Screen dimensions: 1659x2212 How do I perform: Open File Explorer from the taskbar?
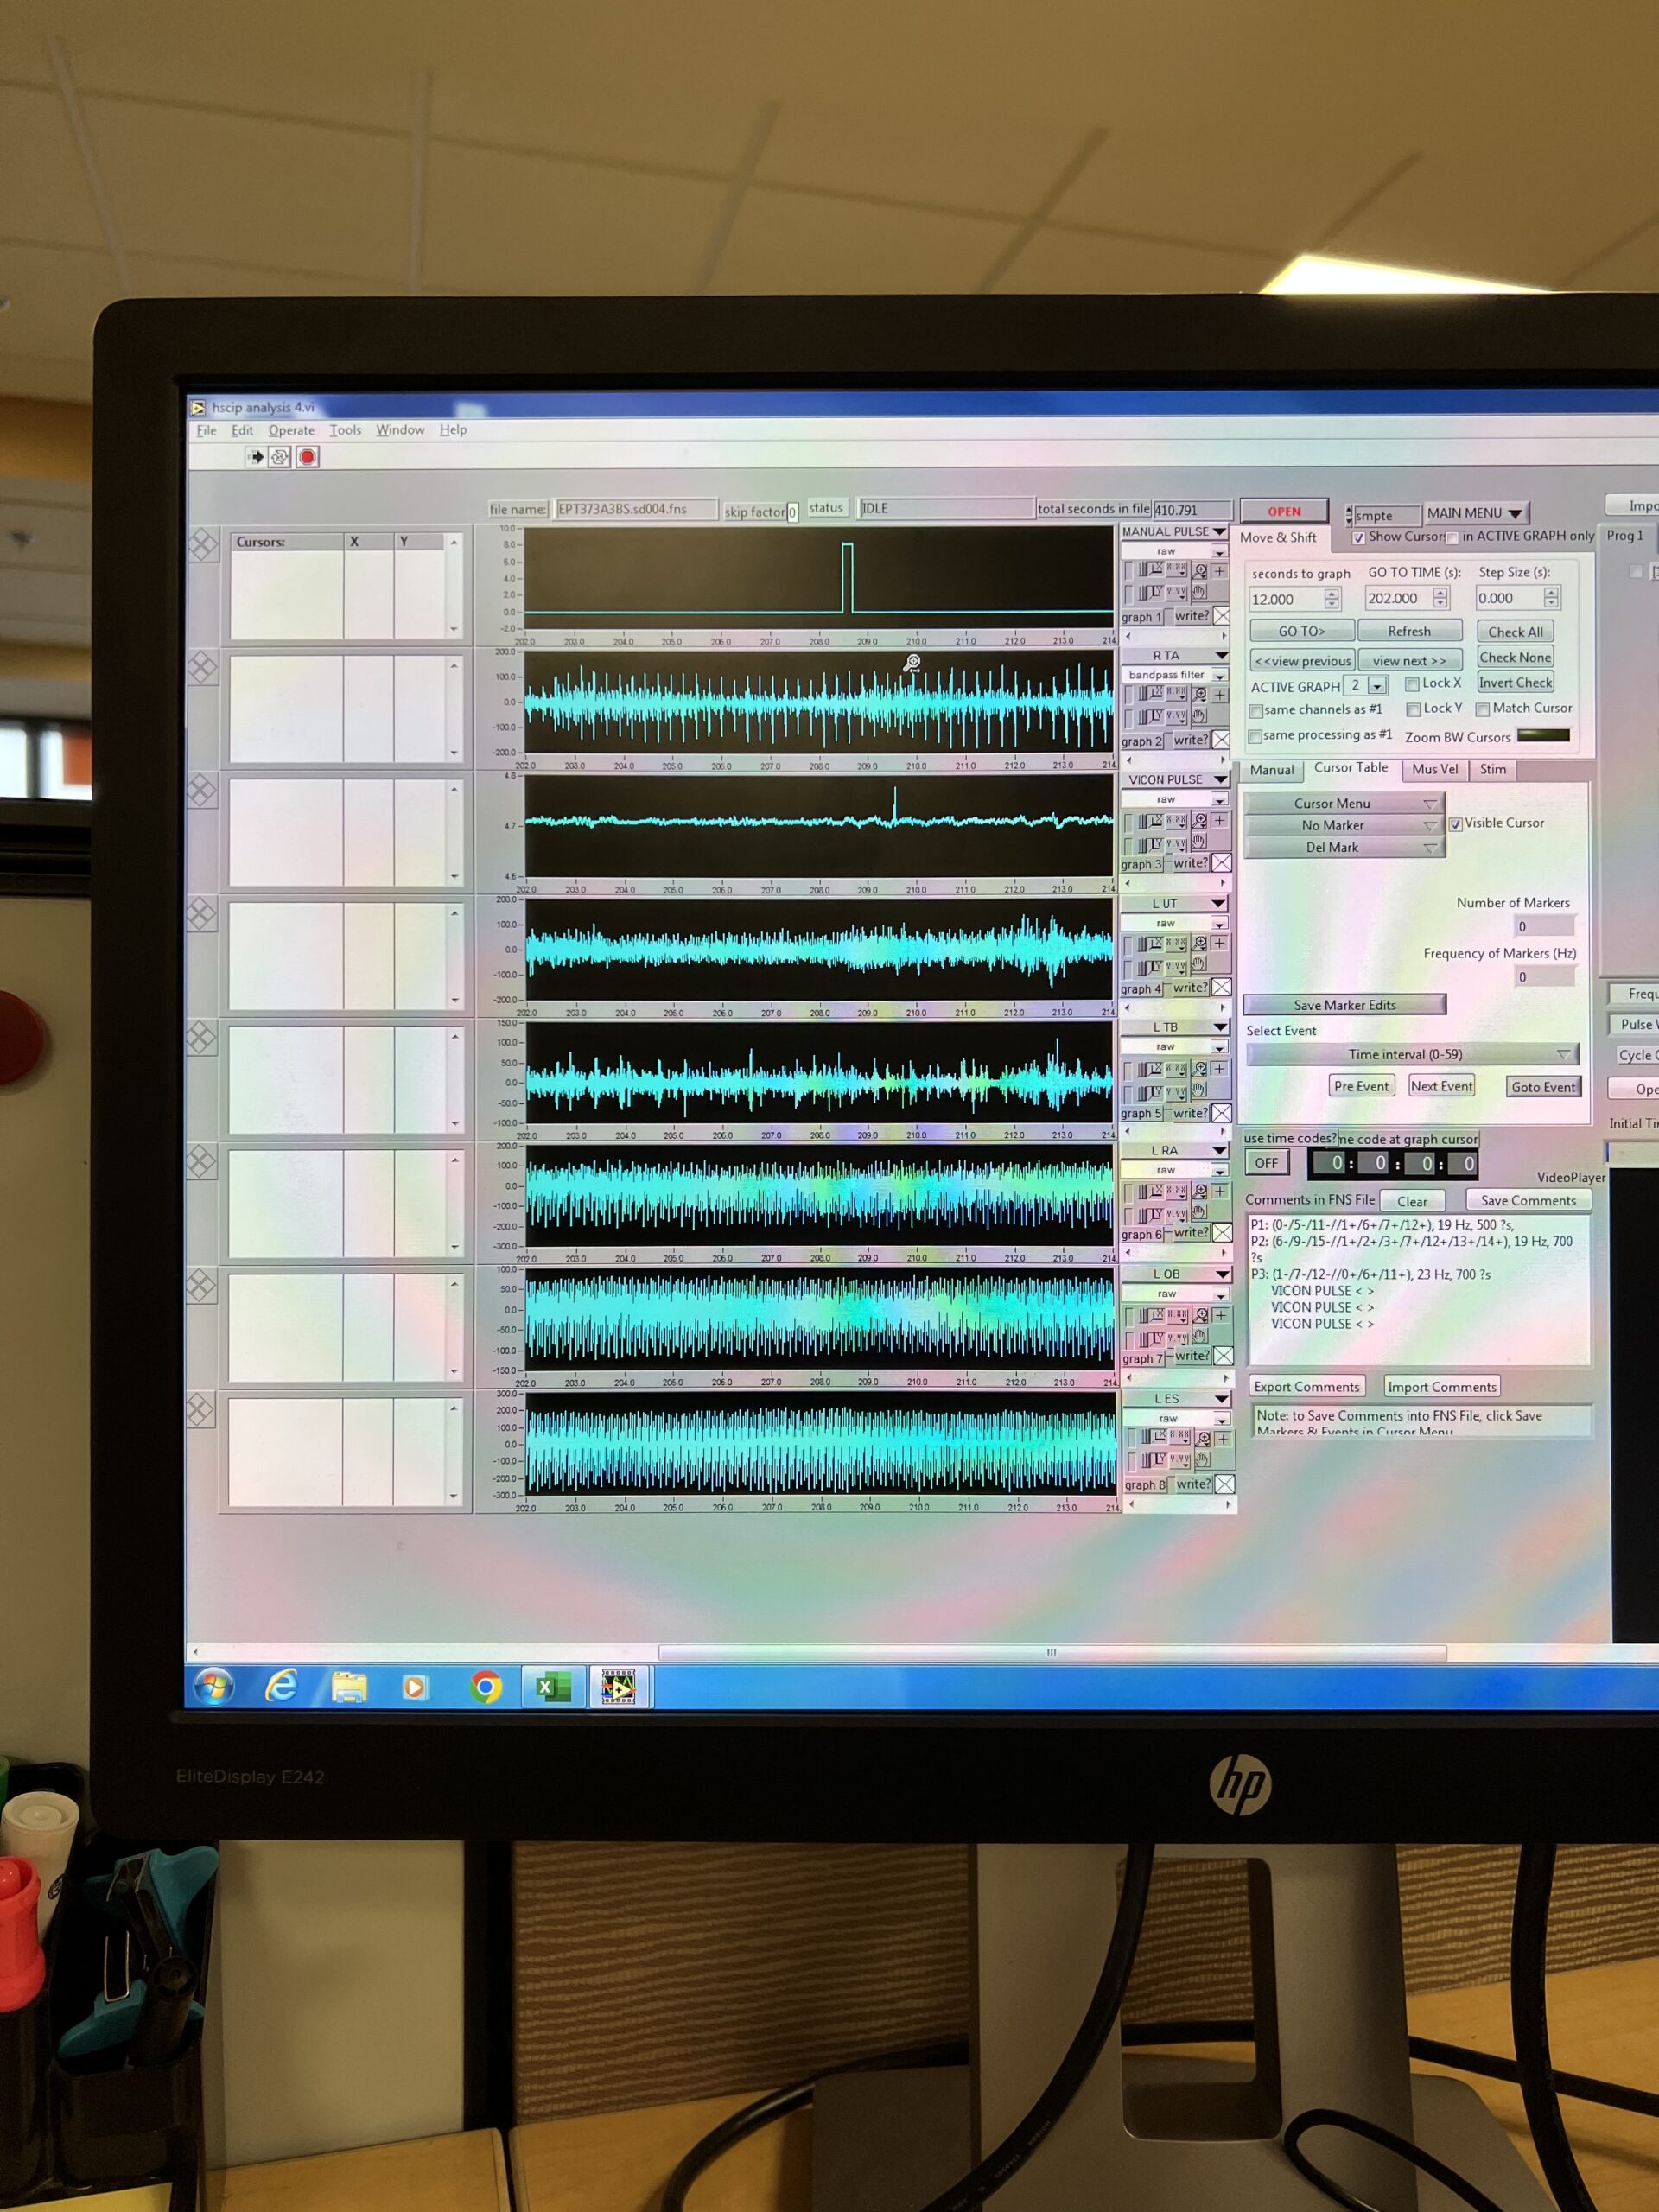(349, 1689)
